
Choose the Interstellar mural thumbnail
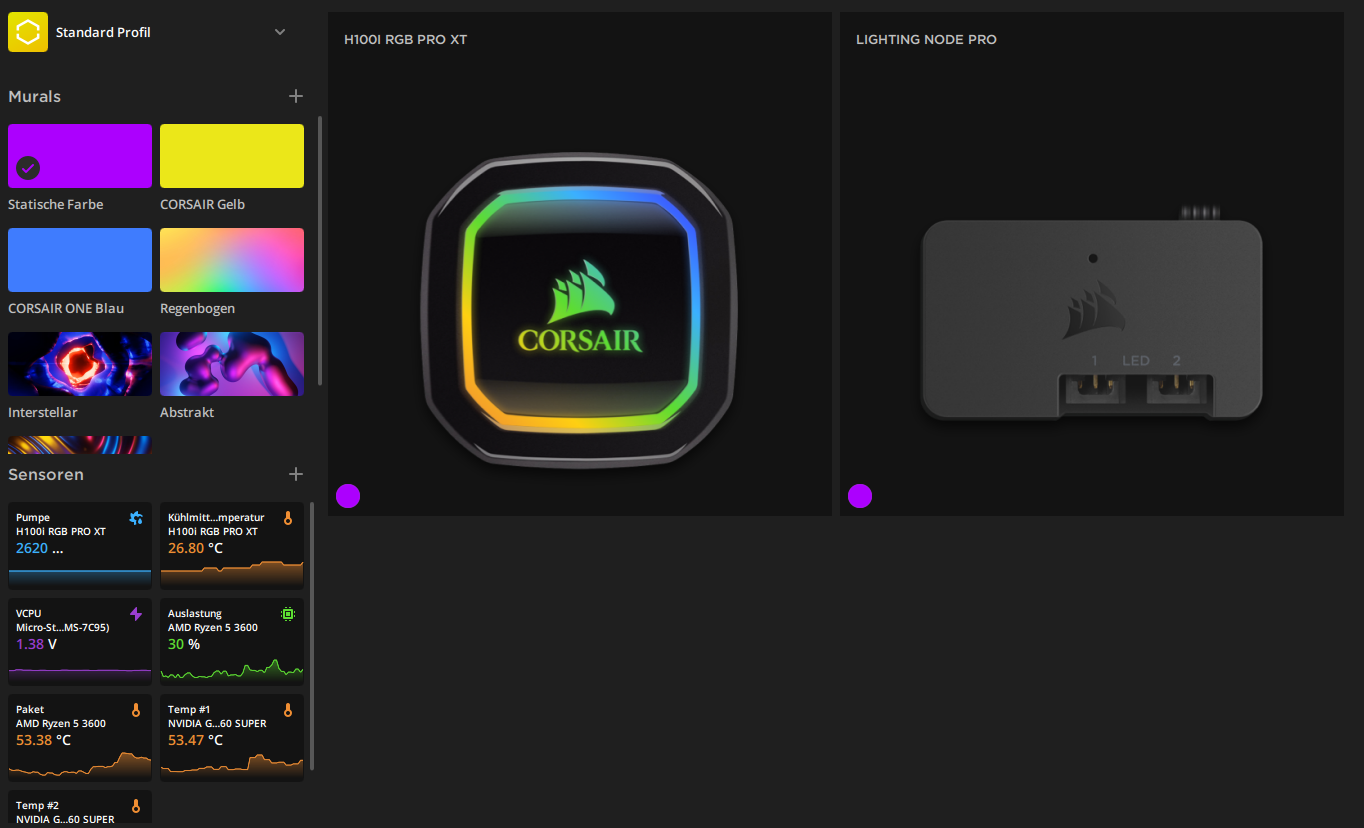click(x=80, y=364)
